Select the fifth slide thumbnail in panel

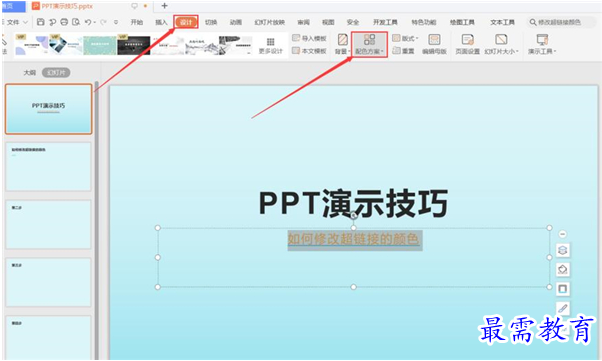pos(48,337)
